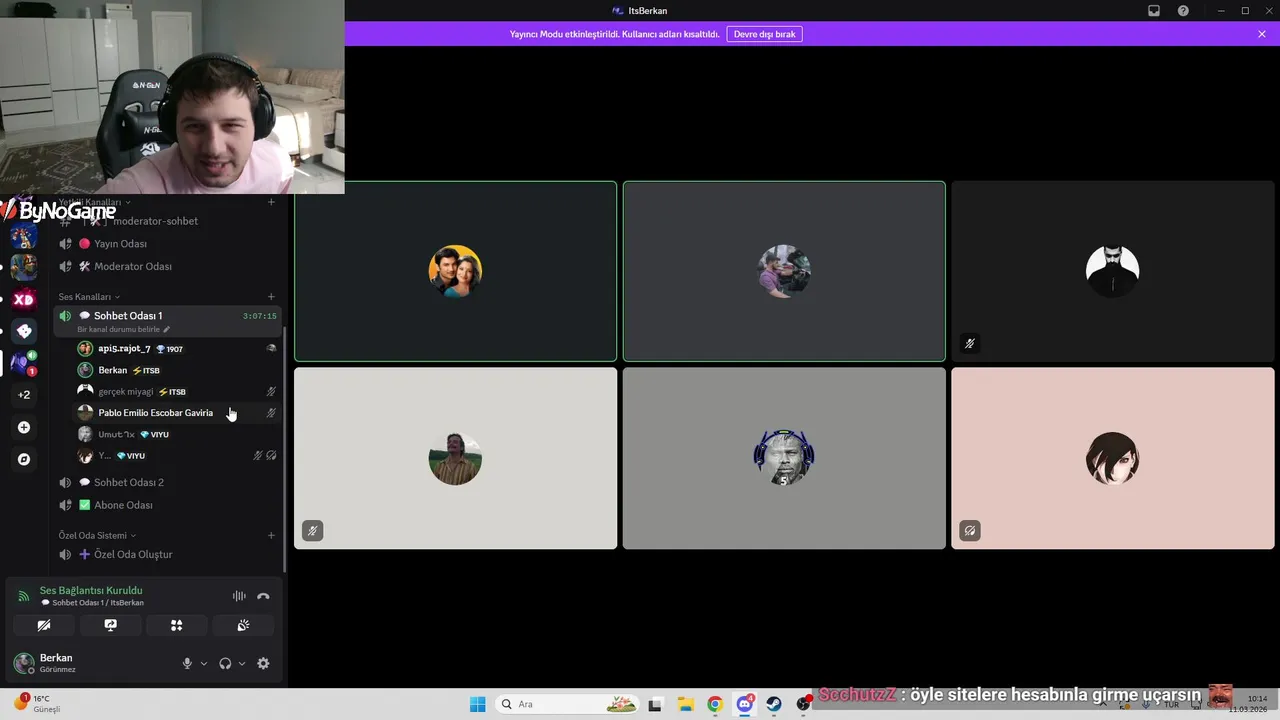
Task: Focus the green-outlined tile beside the couple
Action: click(784, 271)
